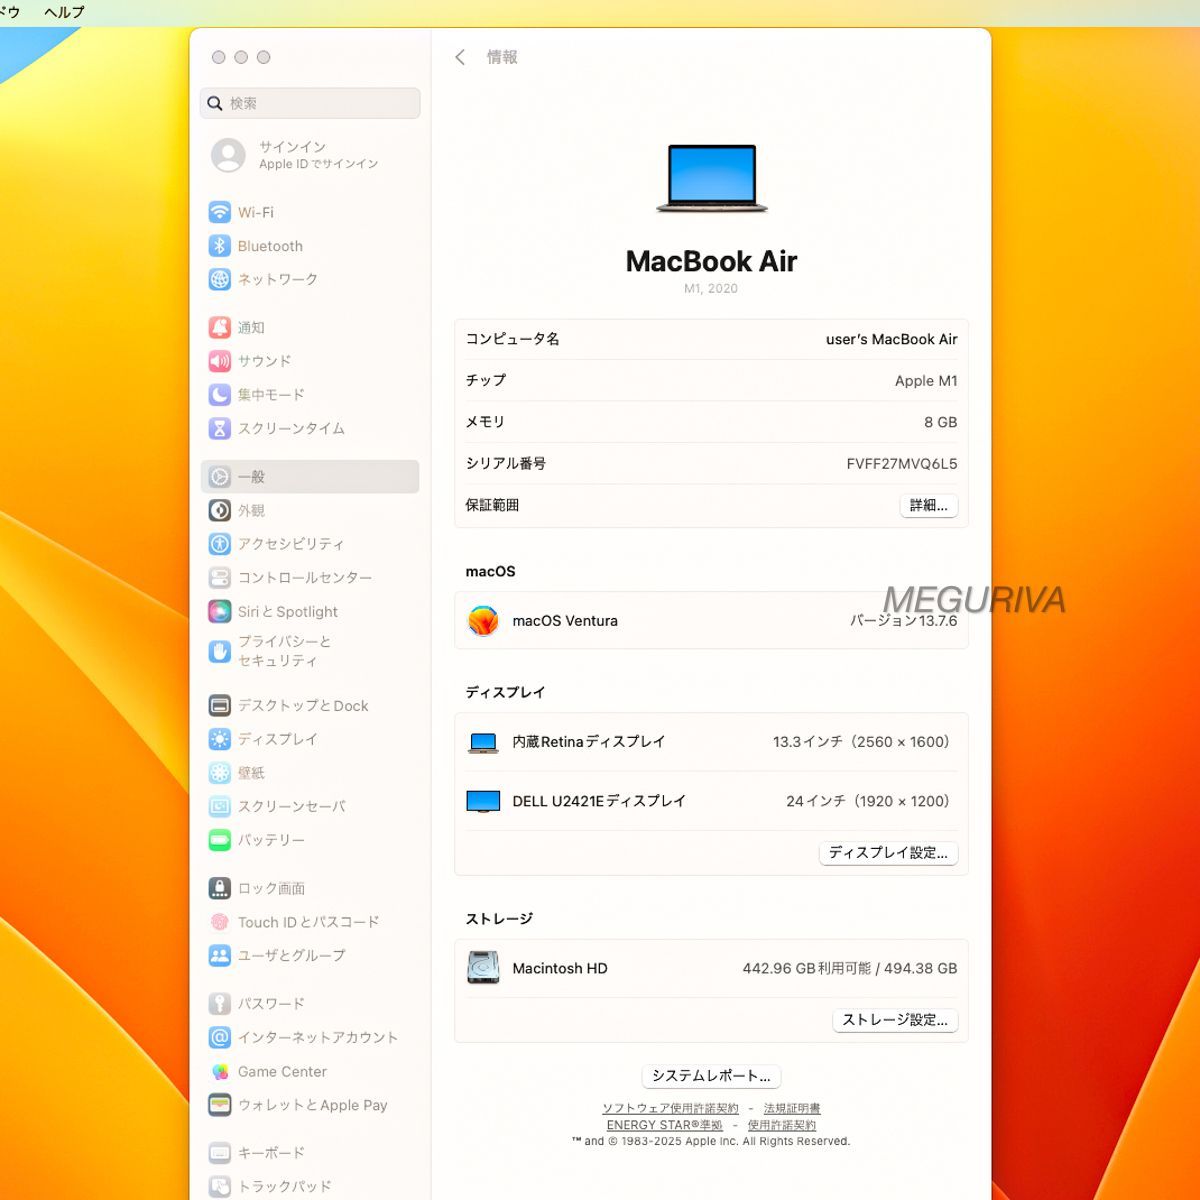
Task: Open コントロールセンター icon
Action: 219,578
